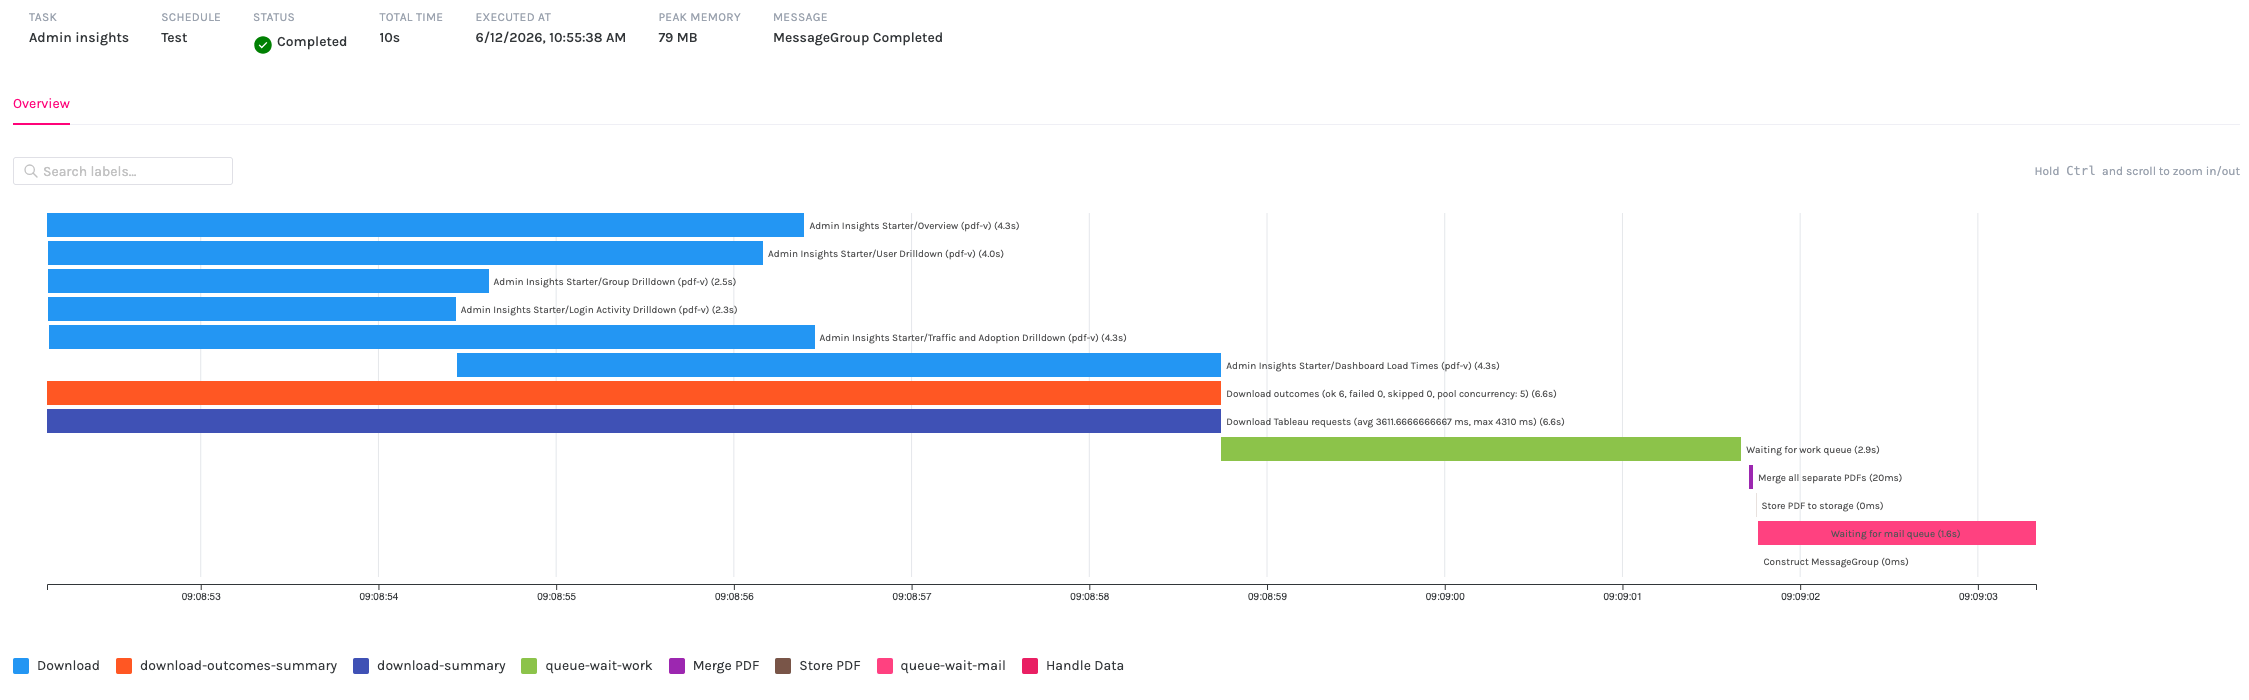Toggle the green queue-wait-work legend swatch
This screenshot has height=700, width=2249.
(529, 666)
